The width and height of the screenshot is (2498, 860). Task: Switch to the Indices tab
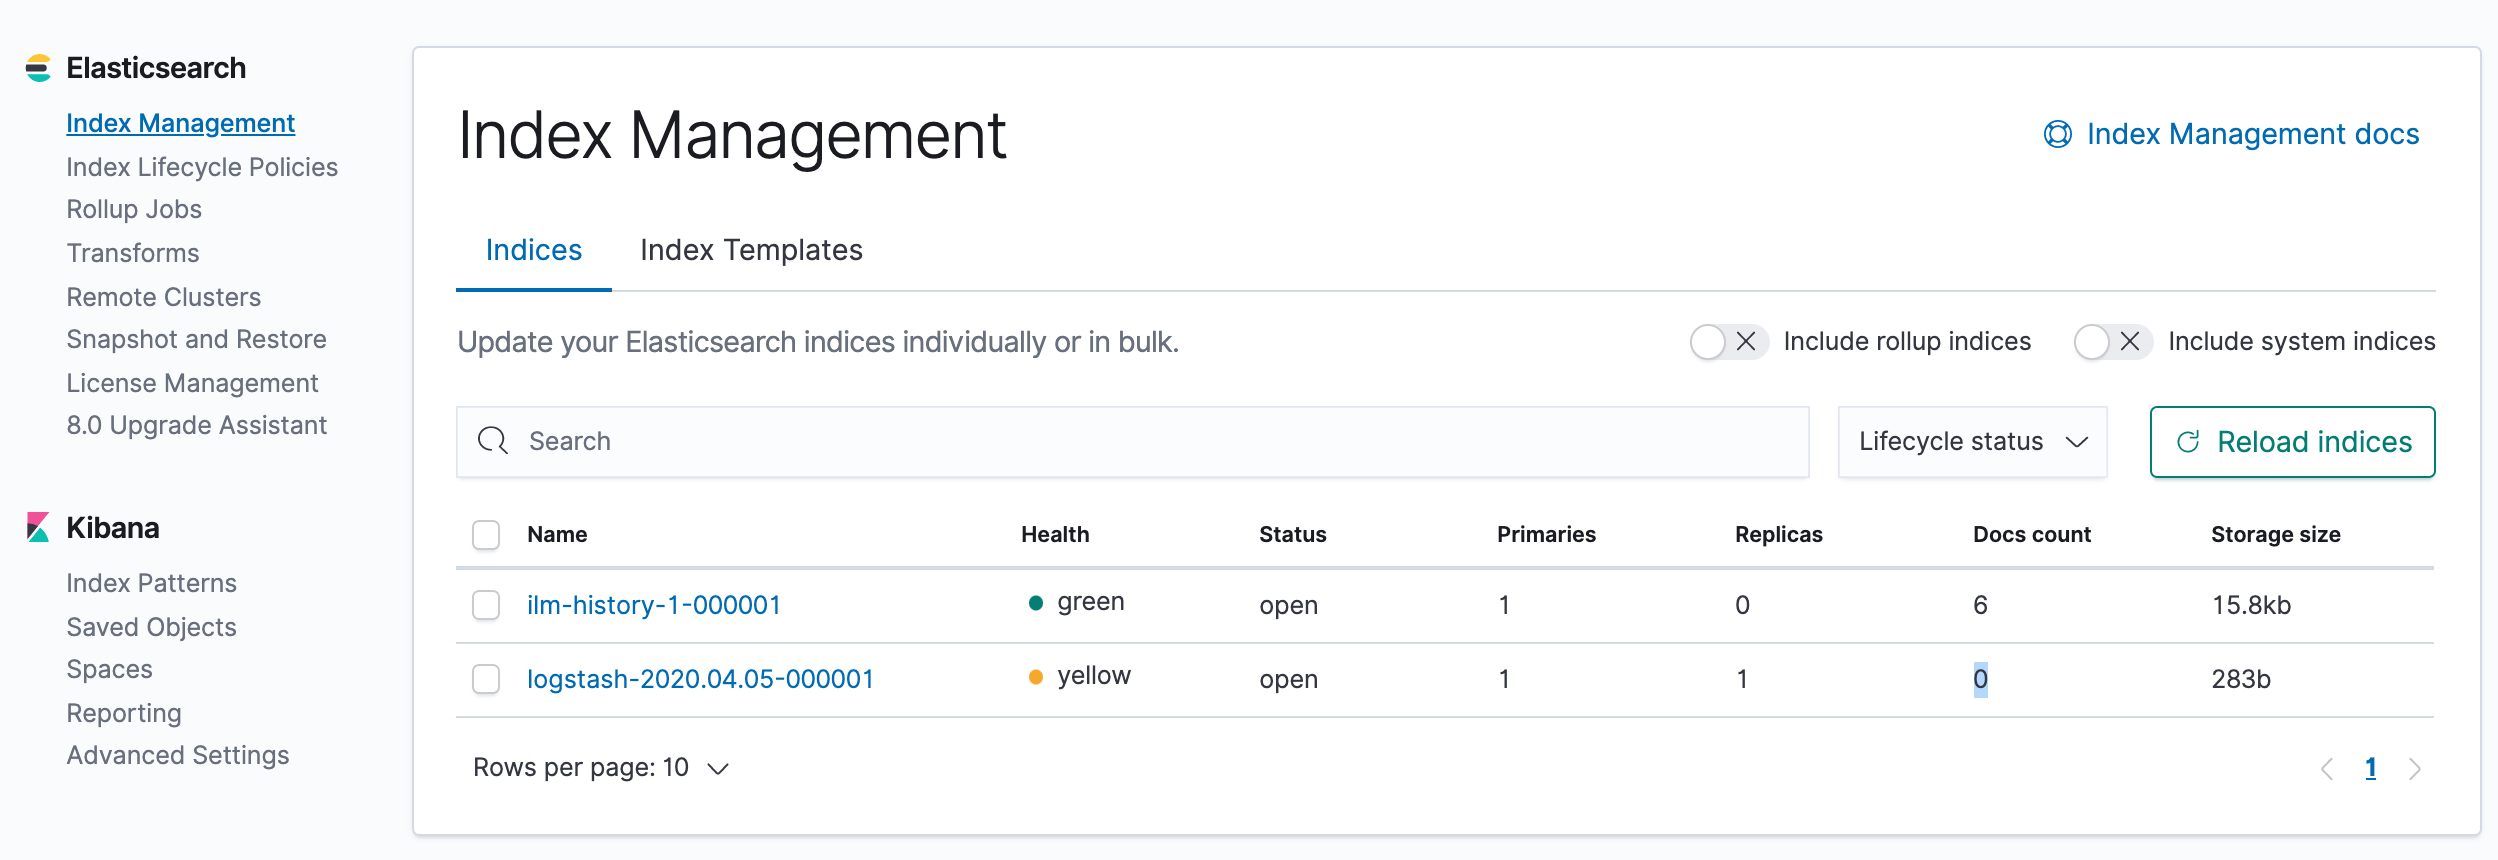534,250
